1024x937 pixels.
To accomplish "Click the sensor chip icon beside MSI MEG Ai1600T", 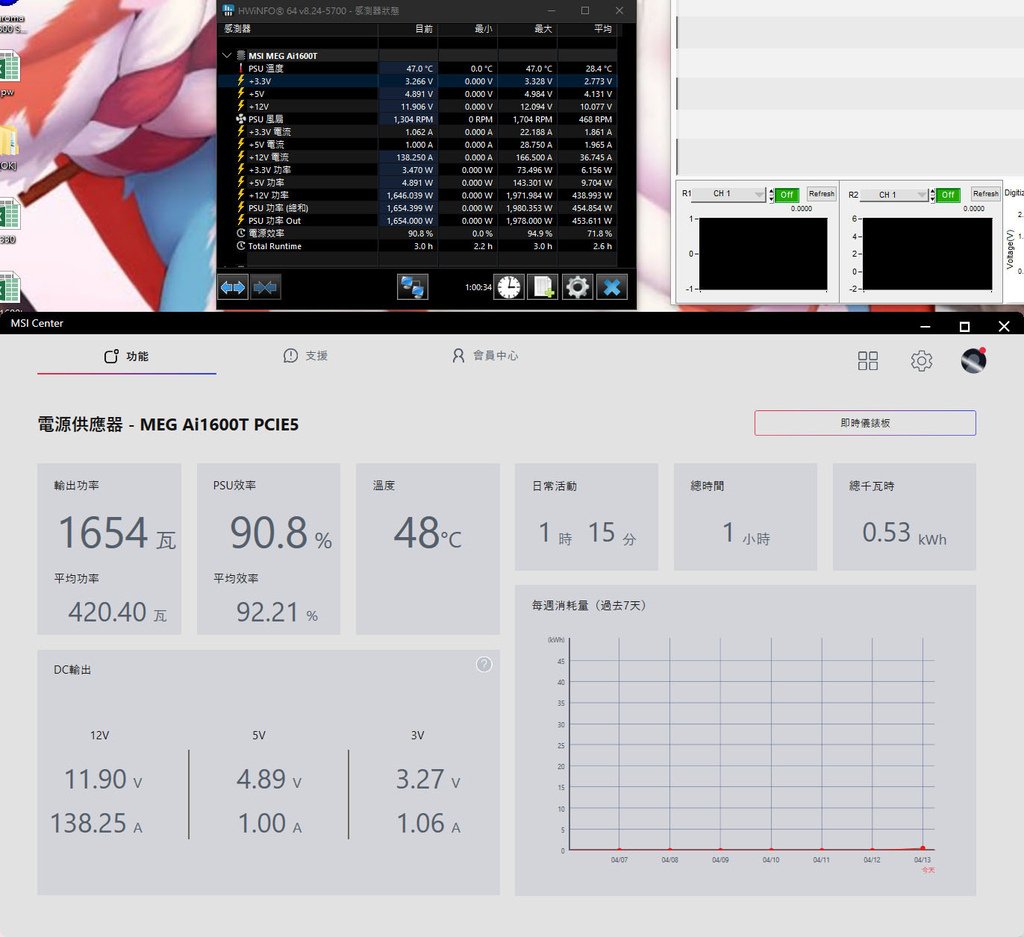I will [241, 56].
